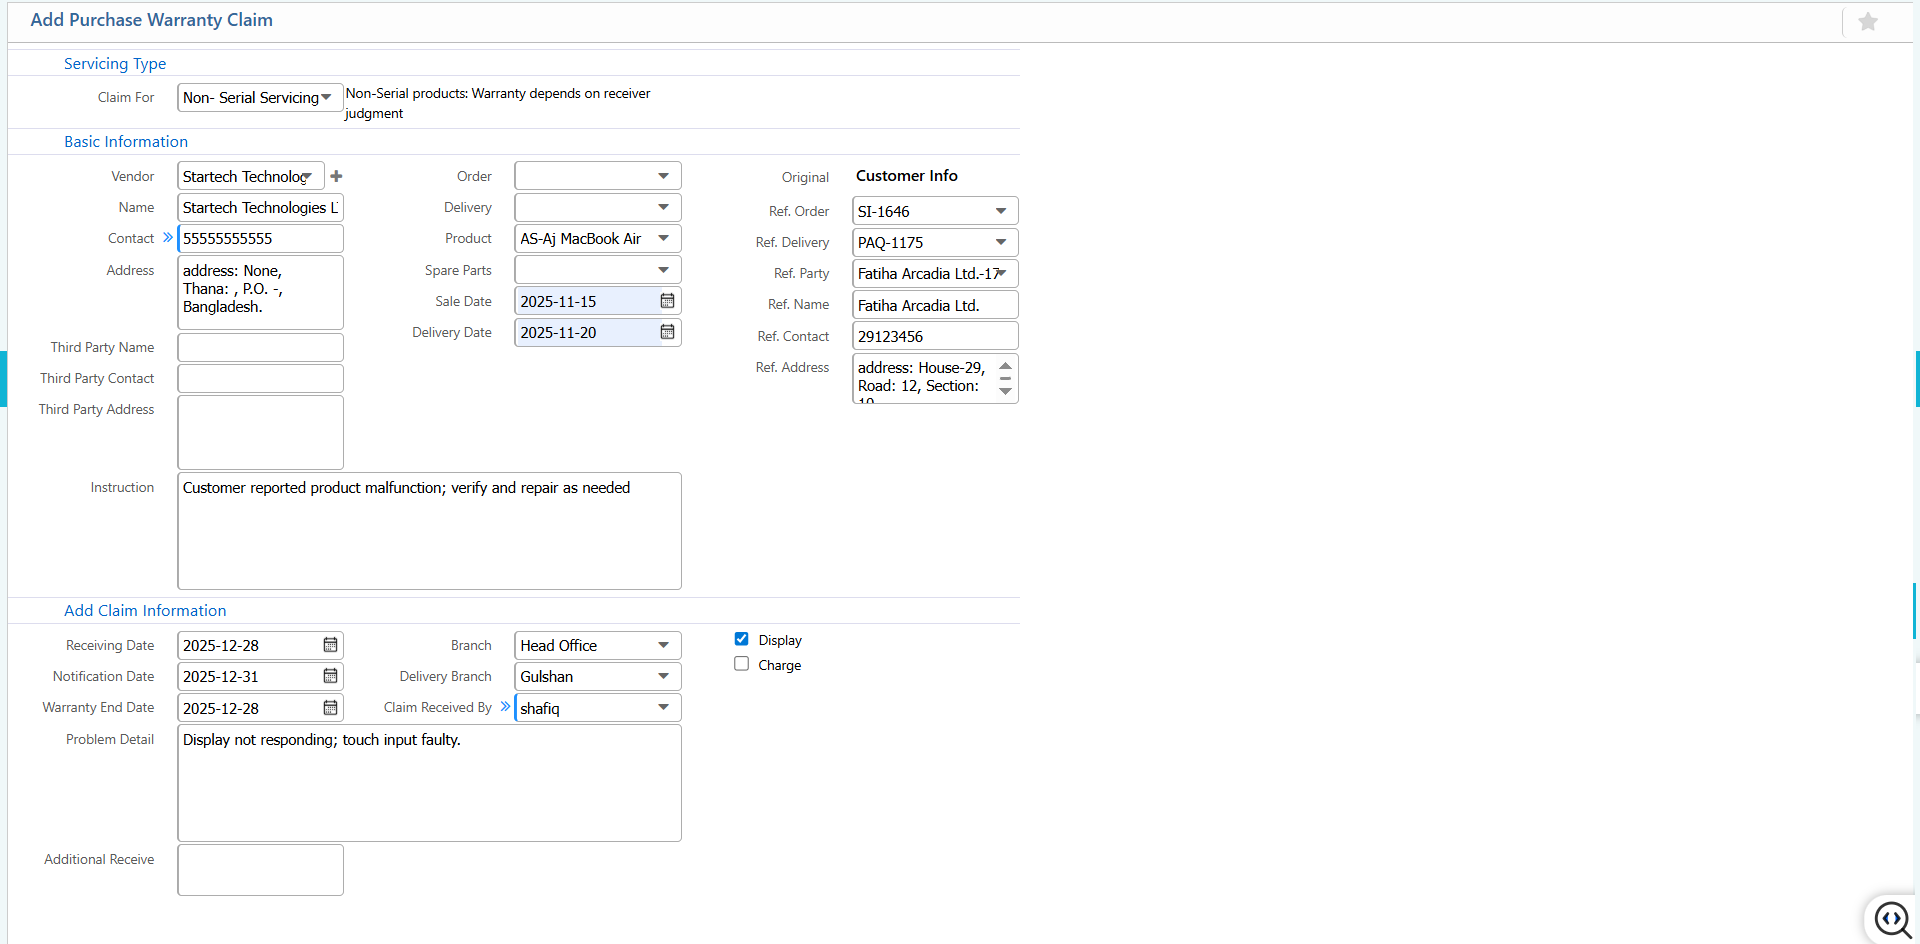
Task: Uncheck the Display checkbox
Action: coord(741,638)
